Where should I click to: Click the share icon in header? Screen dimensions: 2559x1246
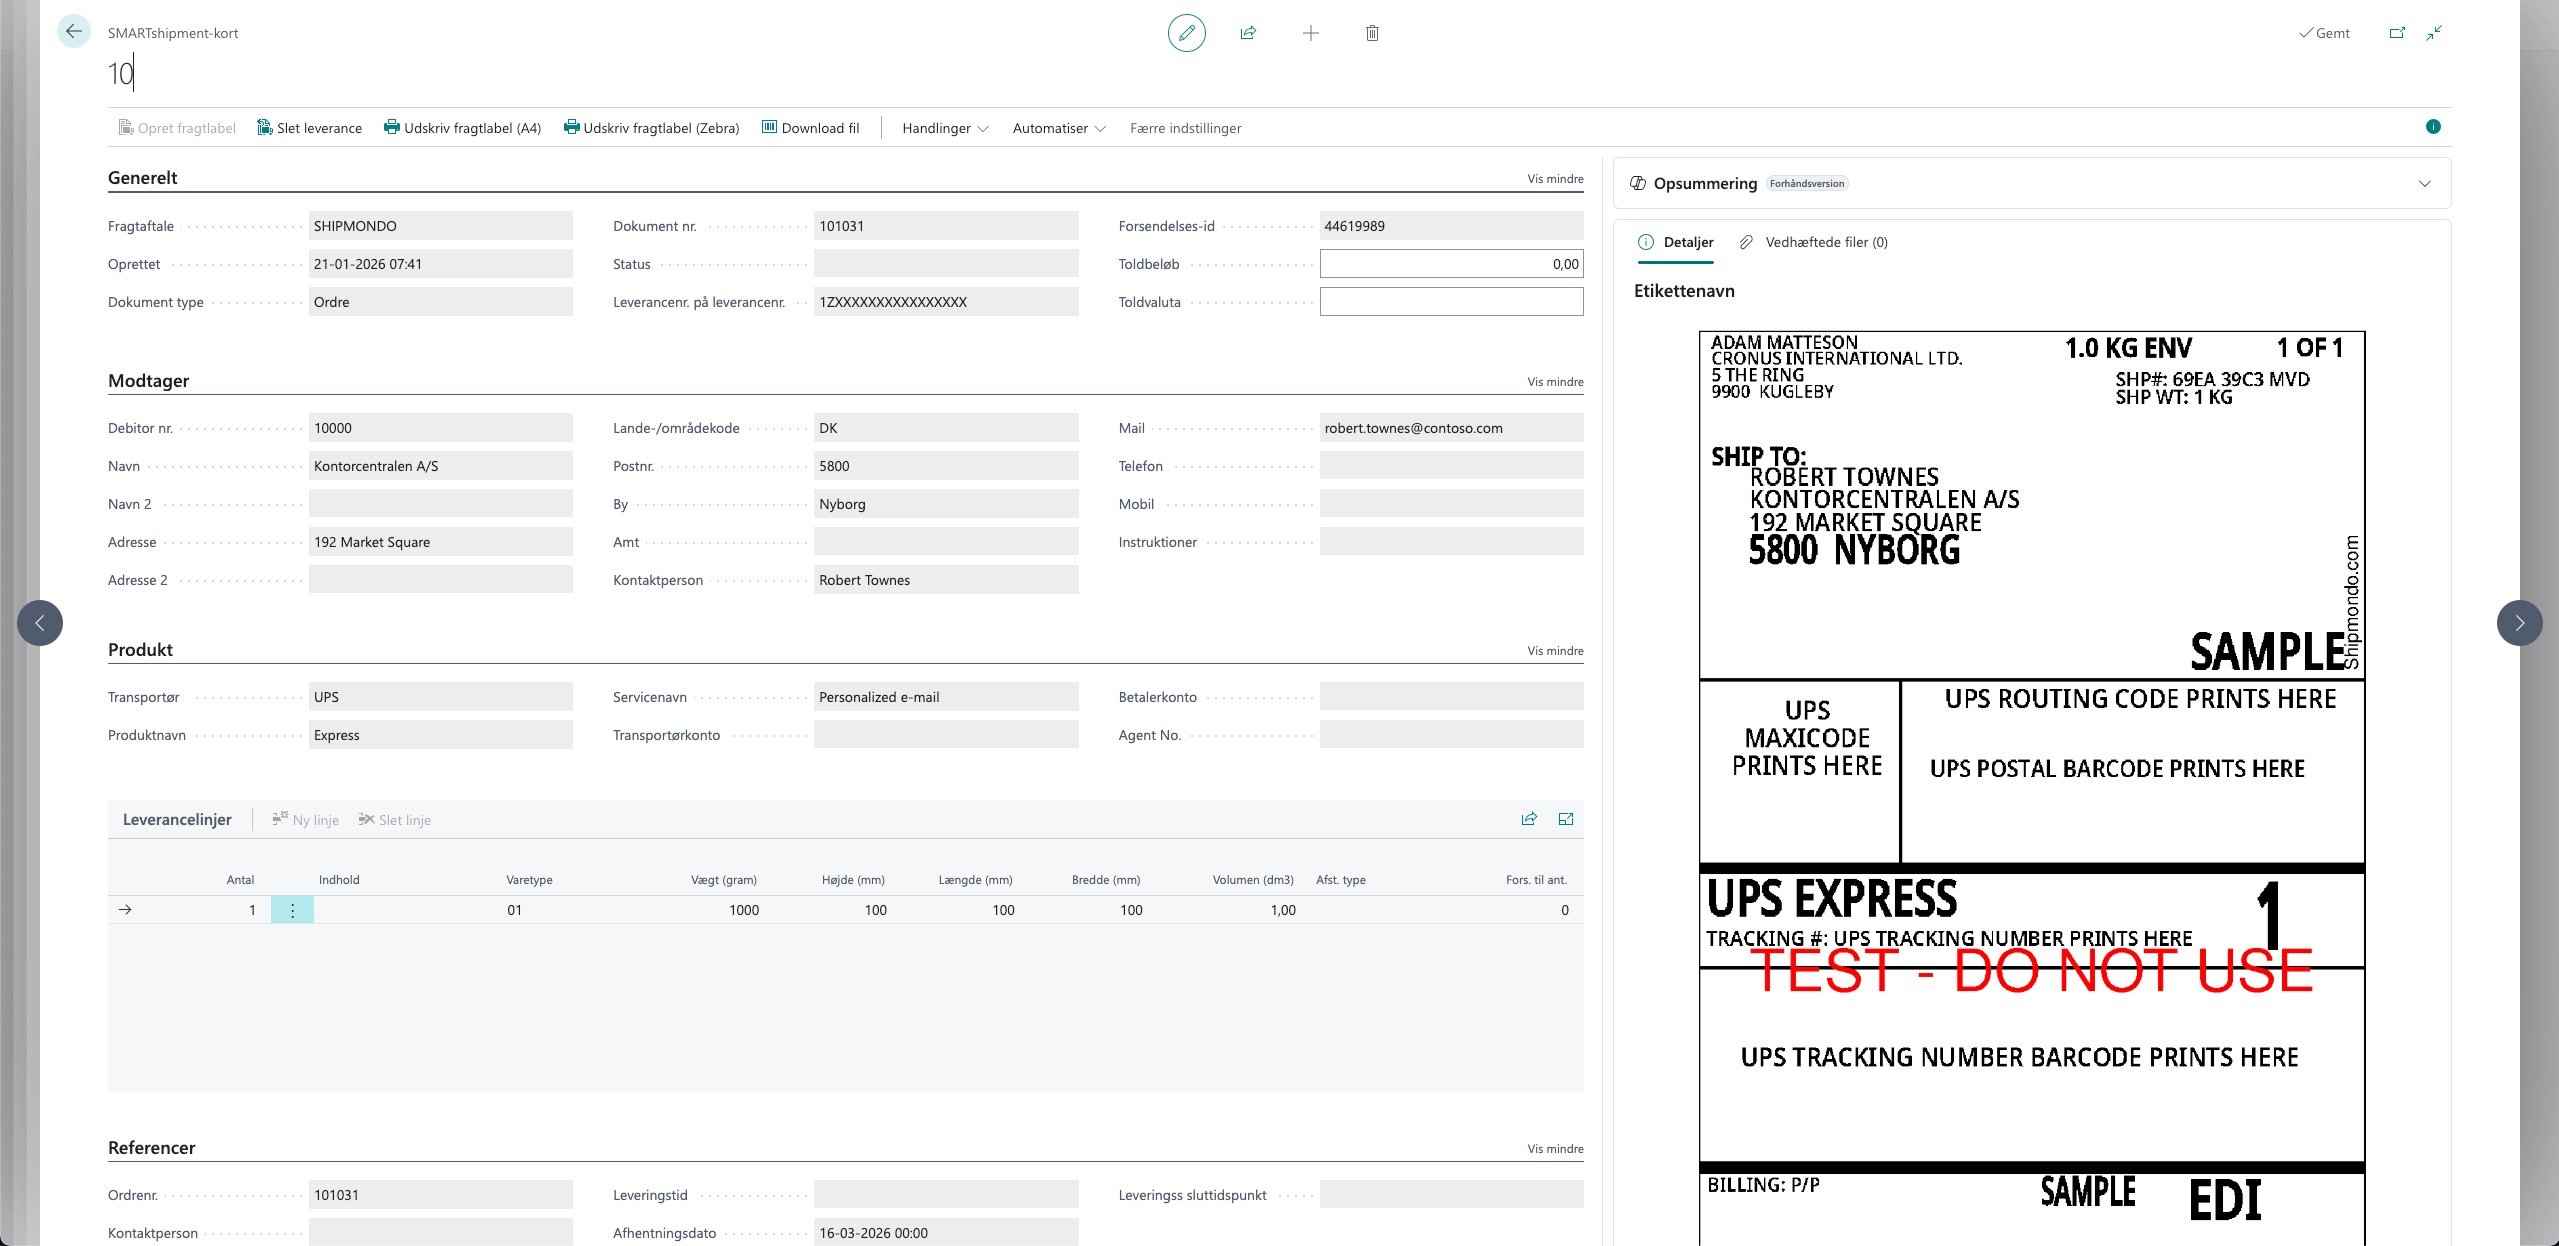tap(1248, 33)
